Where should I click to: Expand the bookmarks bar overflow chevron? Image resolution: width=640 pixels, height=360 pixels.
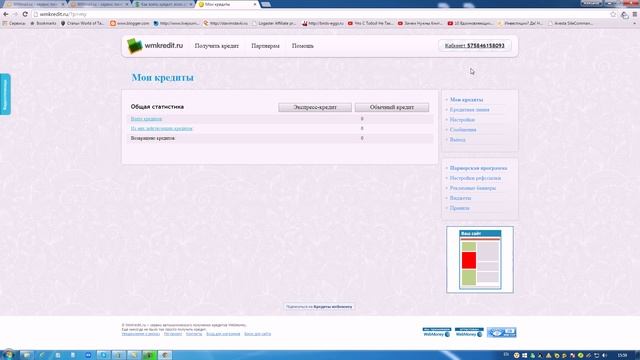coord(634,24)
